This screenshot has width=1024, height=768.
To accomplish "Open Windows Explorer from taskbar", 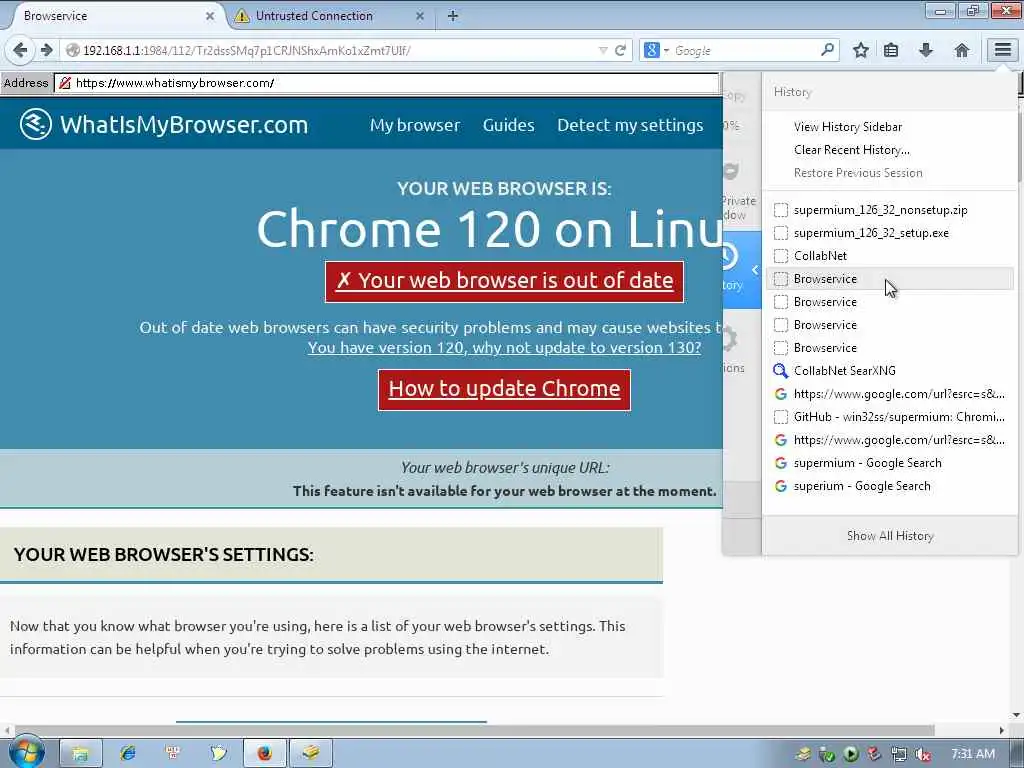I will click(x=81, y=754).
